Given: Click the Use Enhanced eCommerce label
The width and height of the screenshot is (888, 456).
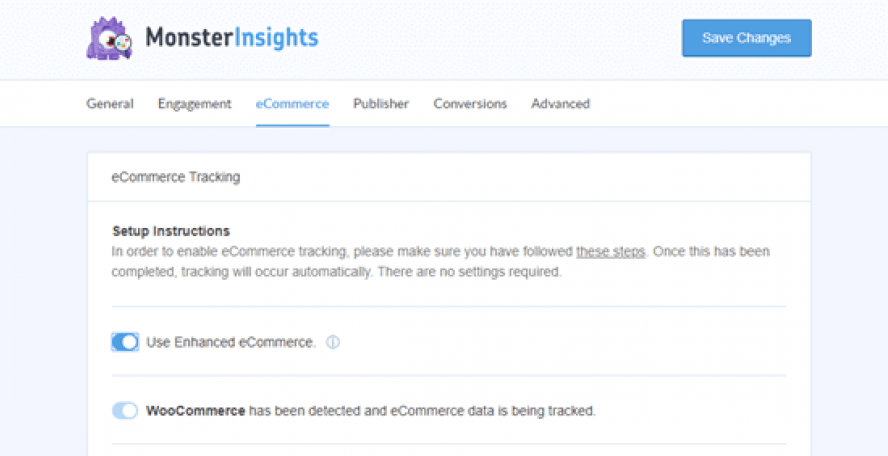Looking at the screenshot, I should (231, 343).
